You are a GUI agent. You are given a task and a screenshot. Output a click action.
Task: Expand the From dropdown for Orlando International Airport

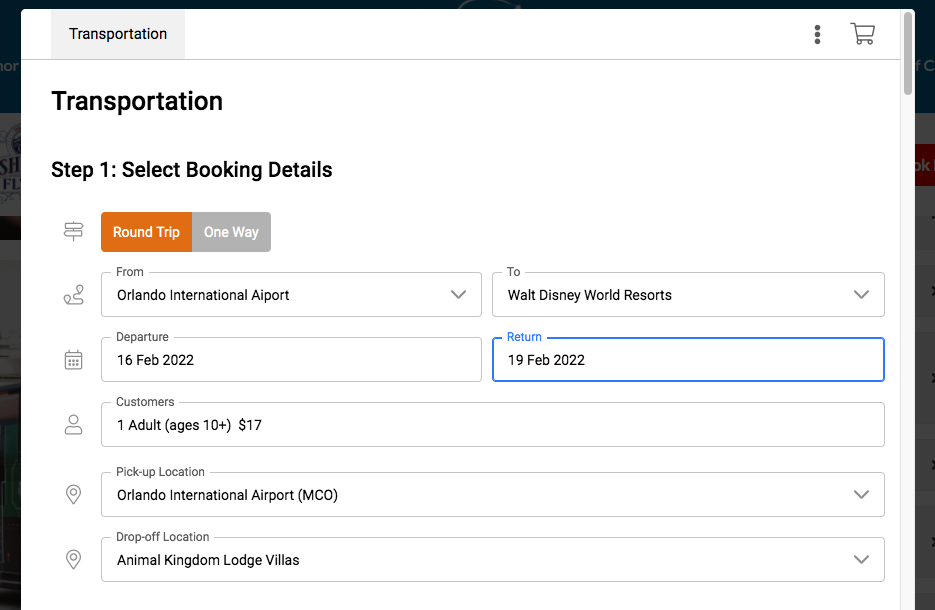tap(458, 295)
